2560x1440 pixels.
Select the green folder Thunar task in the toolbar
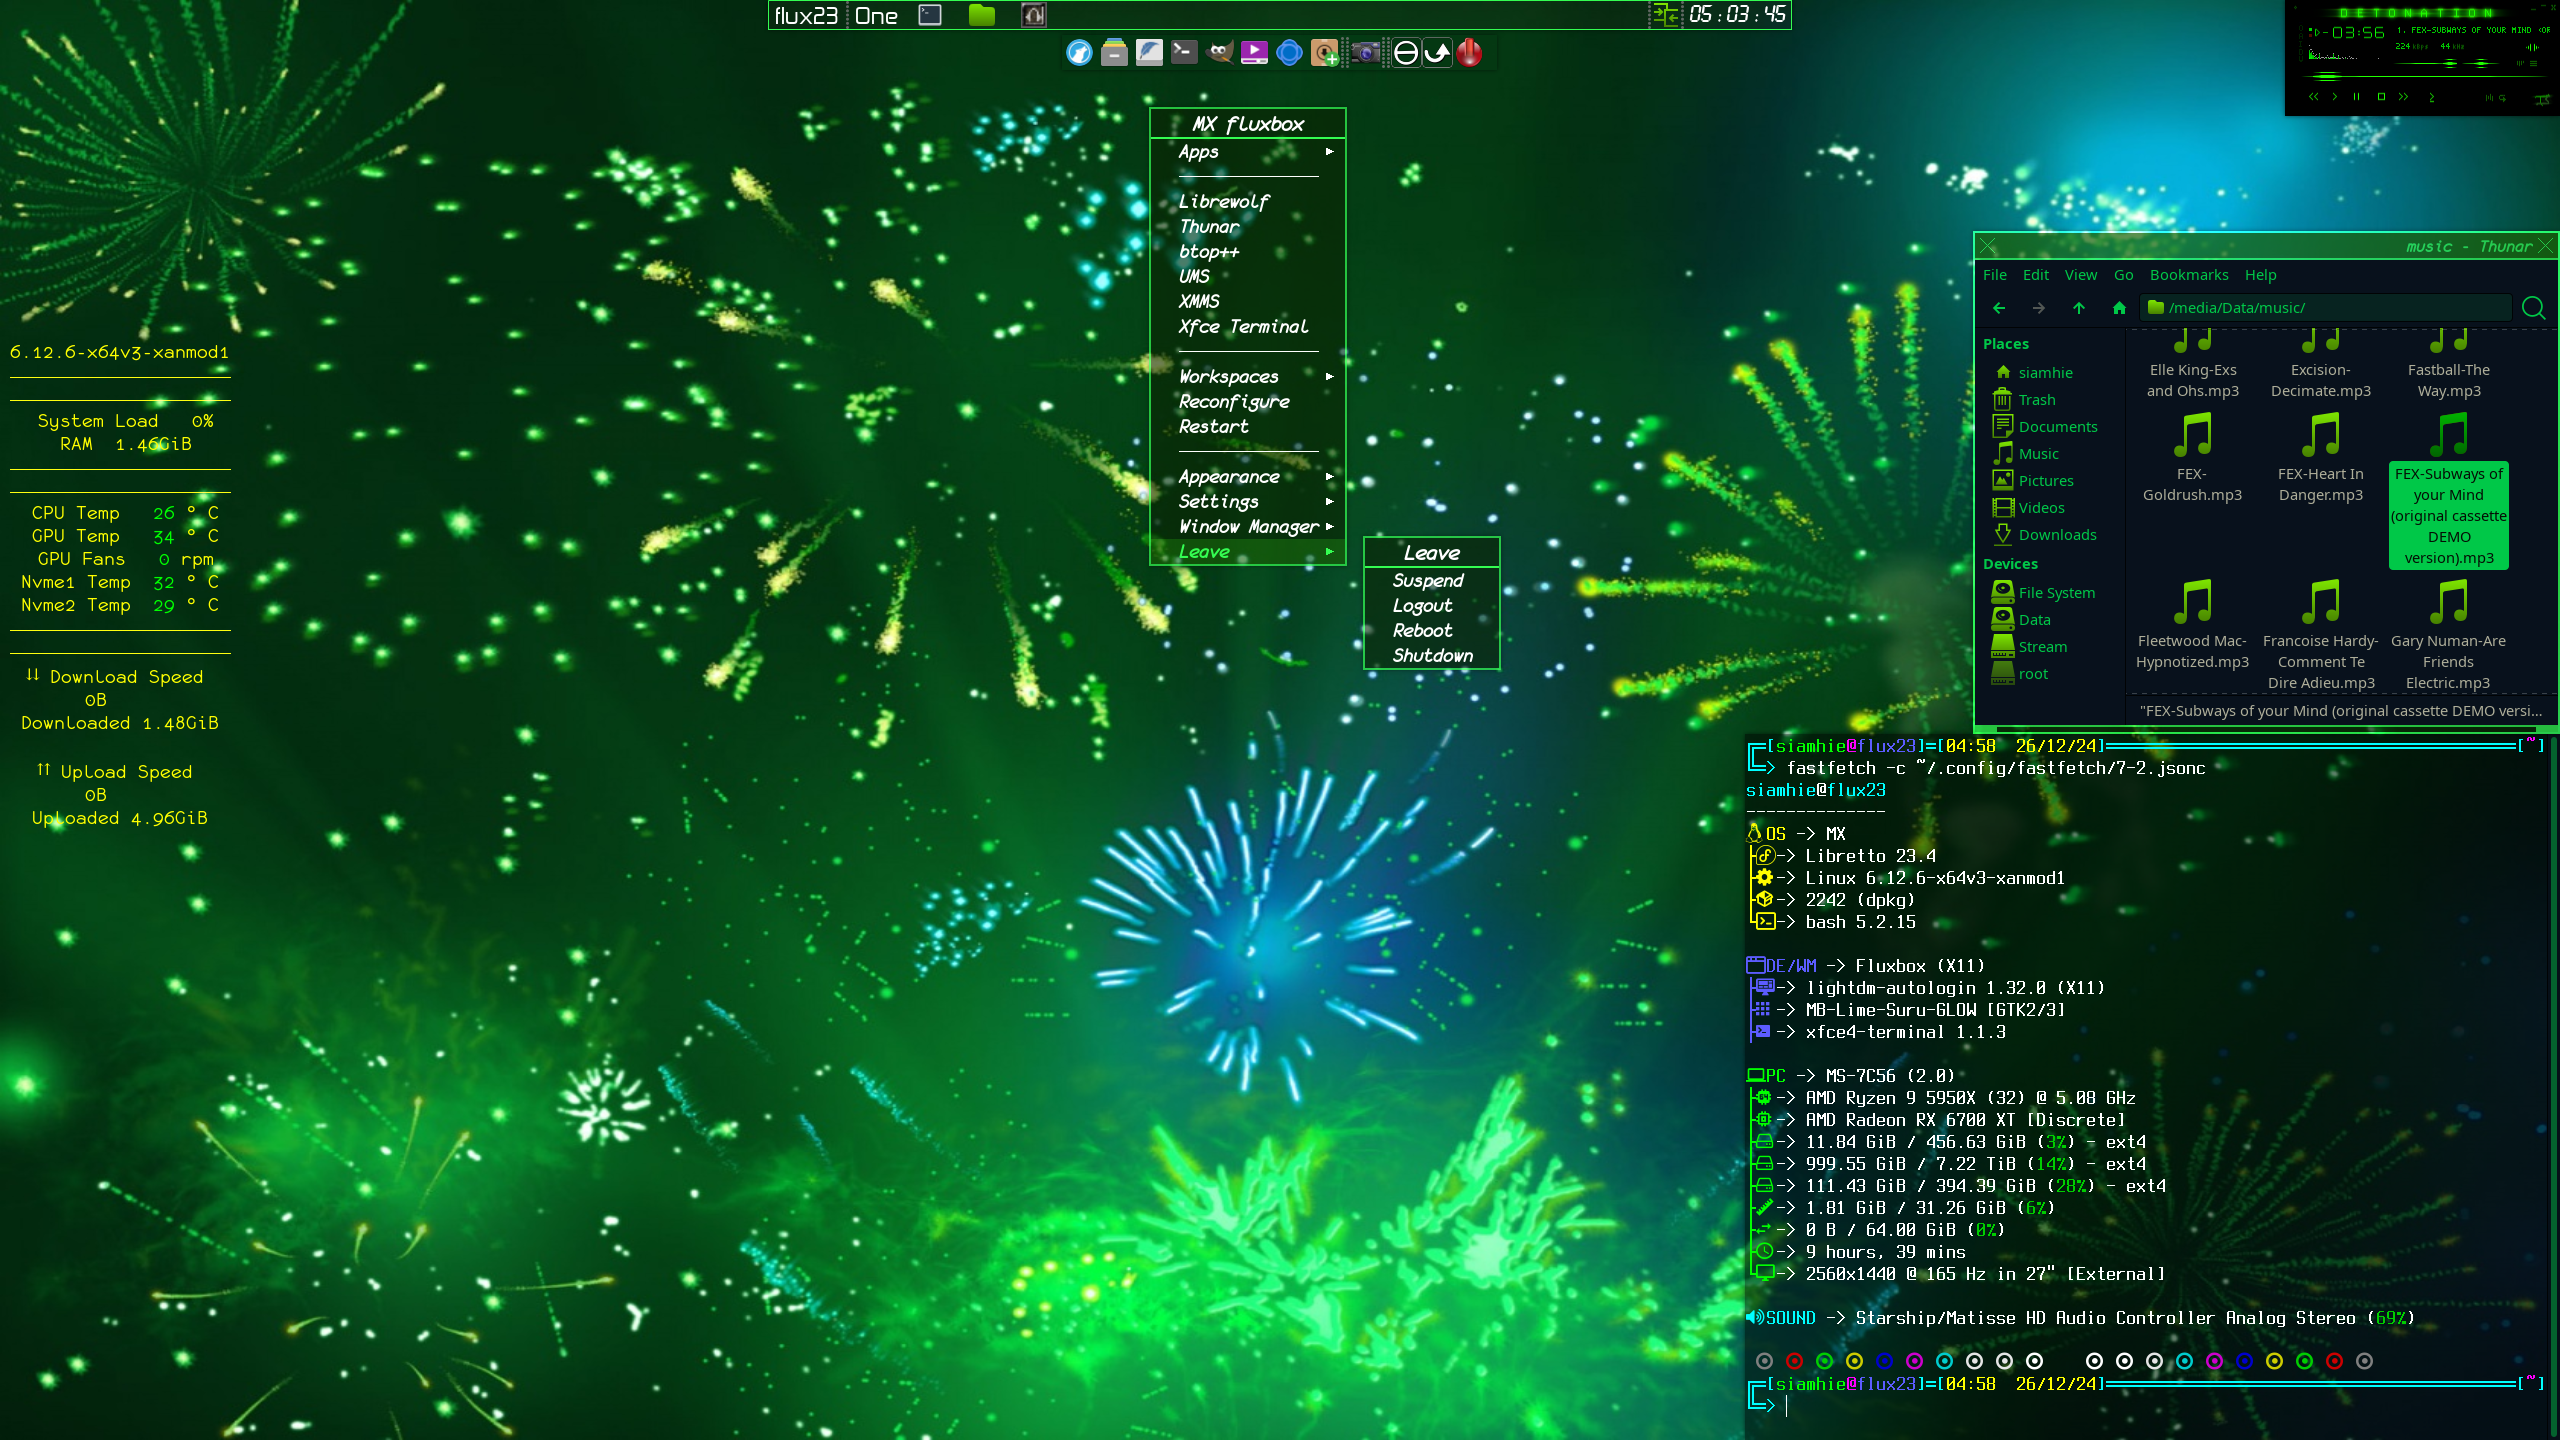point(982,15)
